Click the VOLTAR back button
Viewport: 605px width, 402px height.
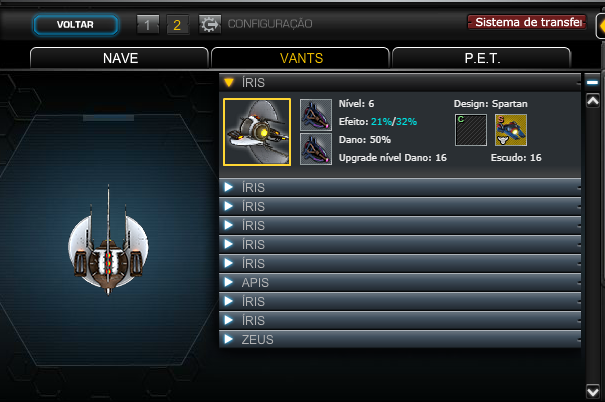click(x=76, y=25)
